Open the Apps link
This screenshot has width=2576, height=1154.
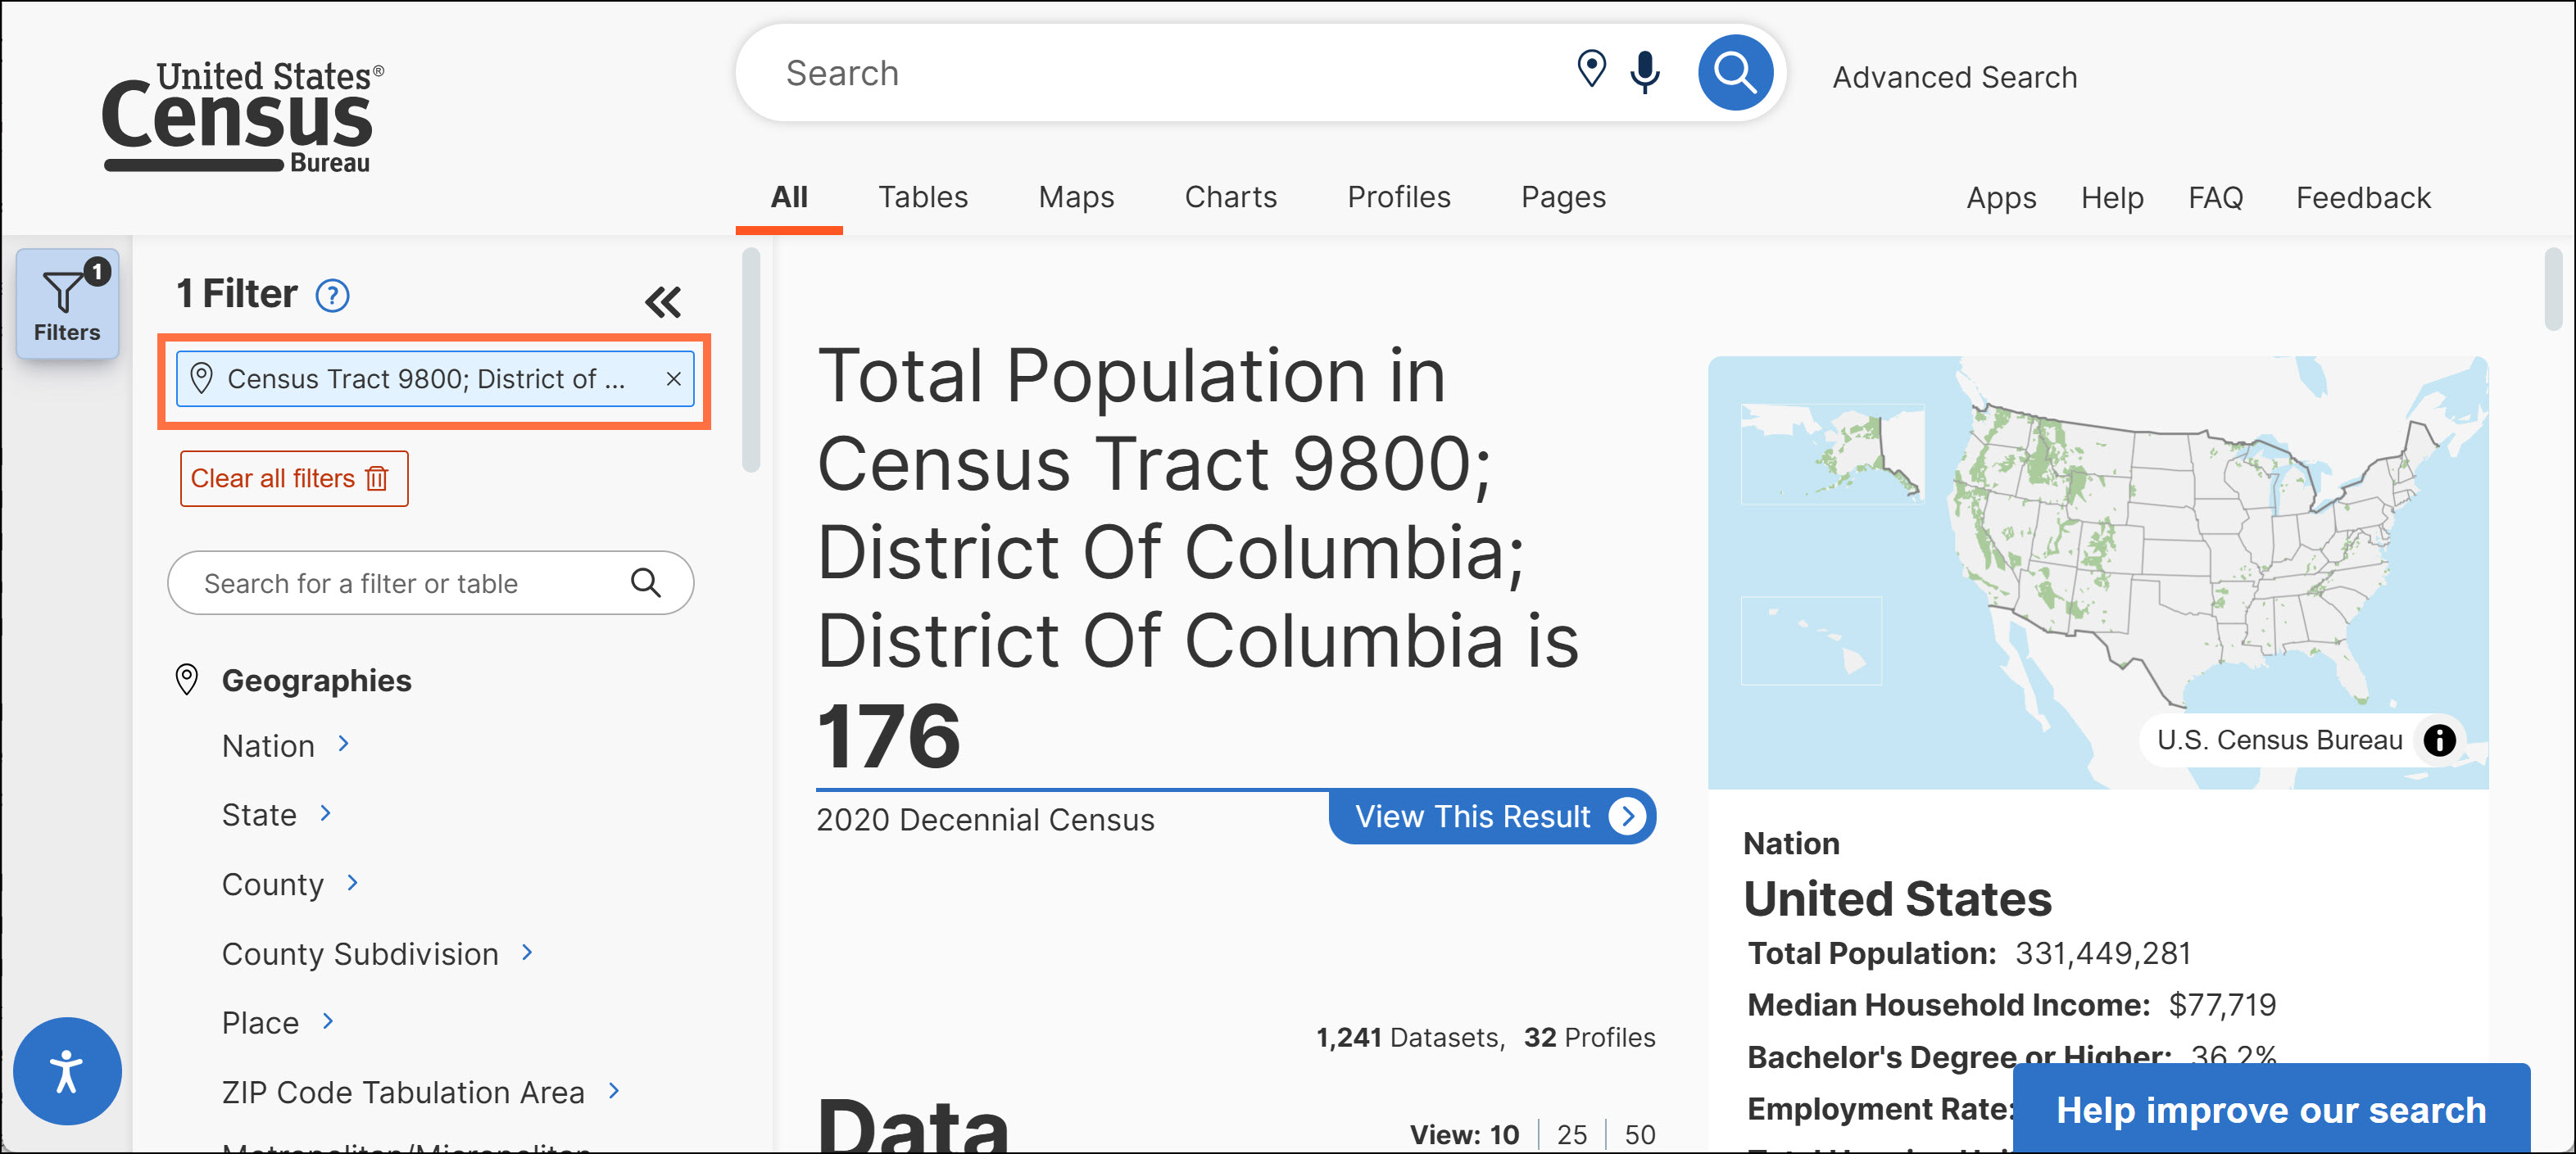click(x=2001, y=198)
